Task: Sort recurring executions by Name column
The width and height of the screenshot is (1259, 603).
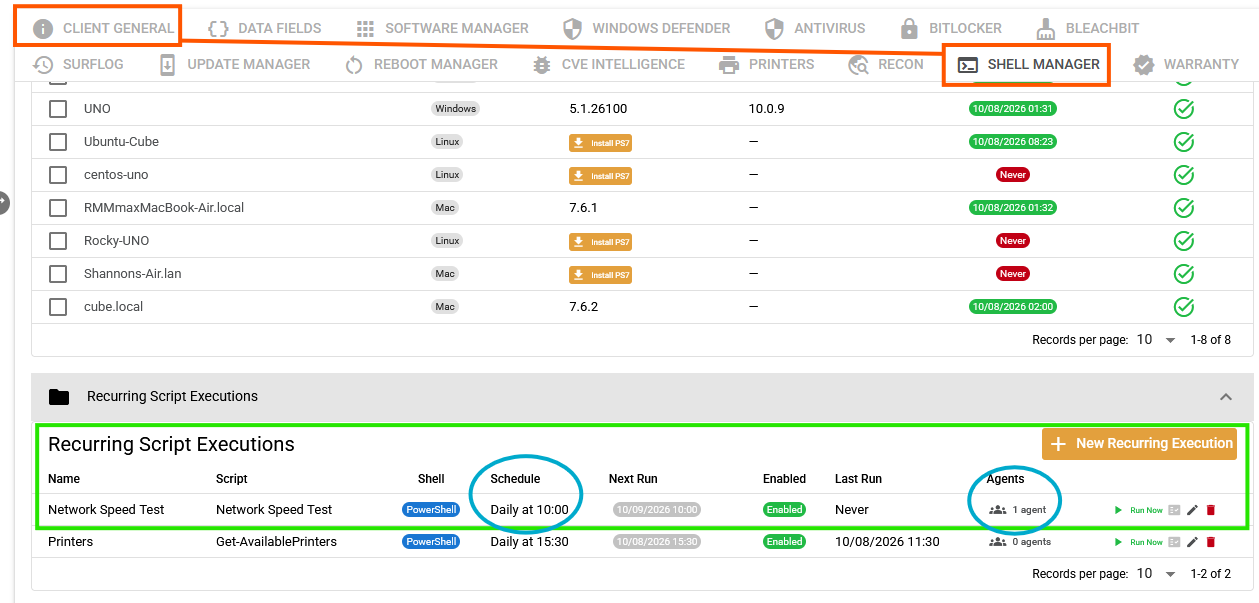Action: point(64,479)
